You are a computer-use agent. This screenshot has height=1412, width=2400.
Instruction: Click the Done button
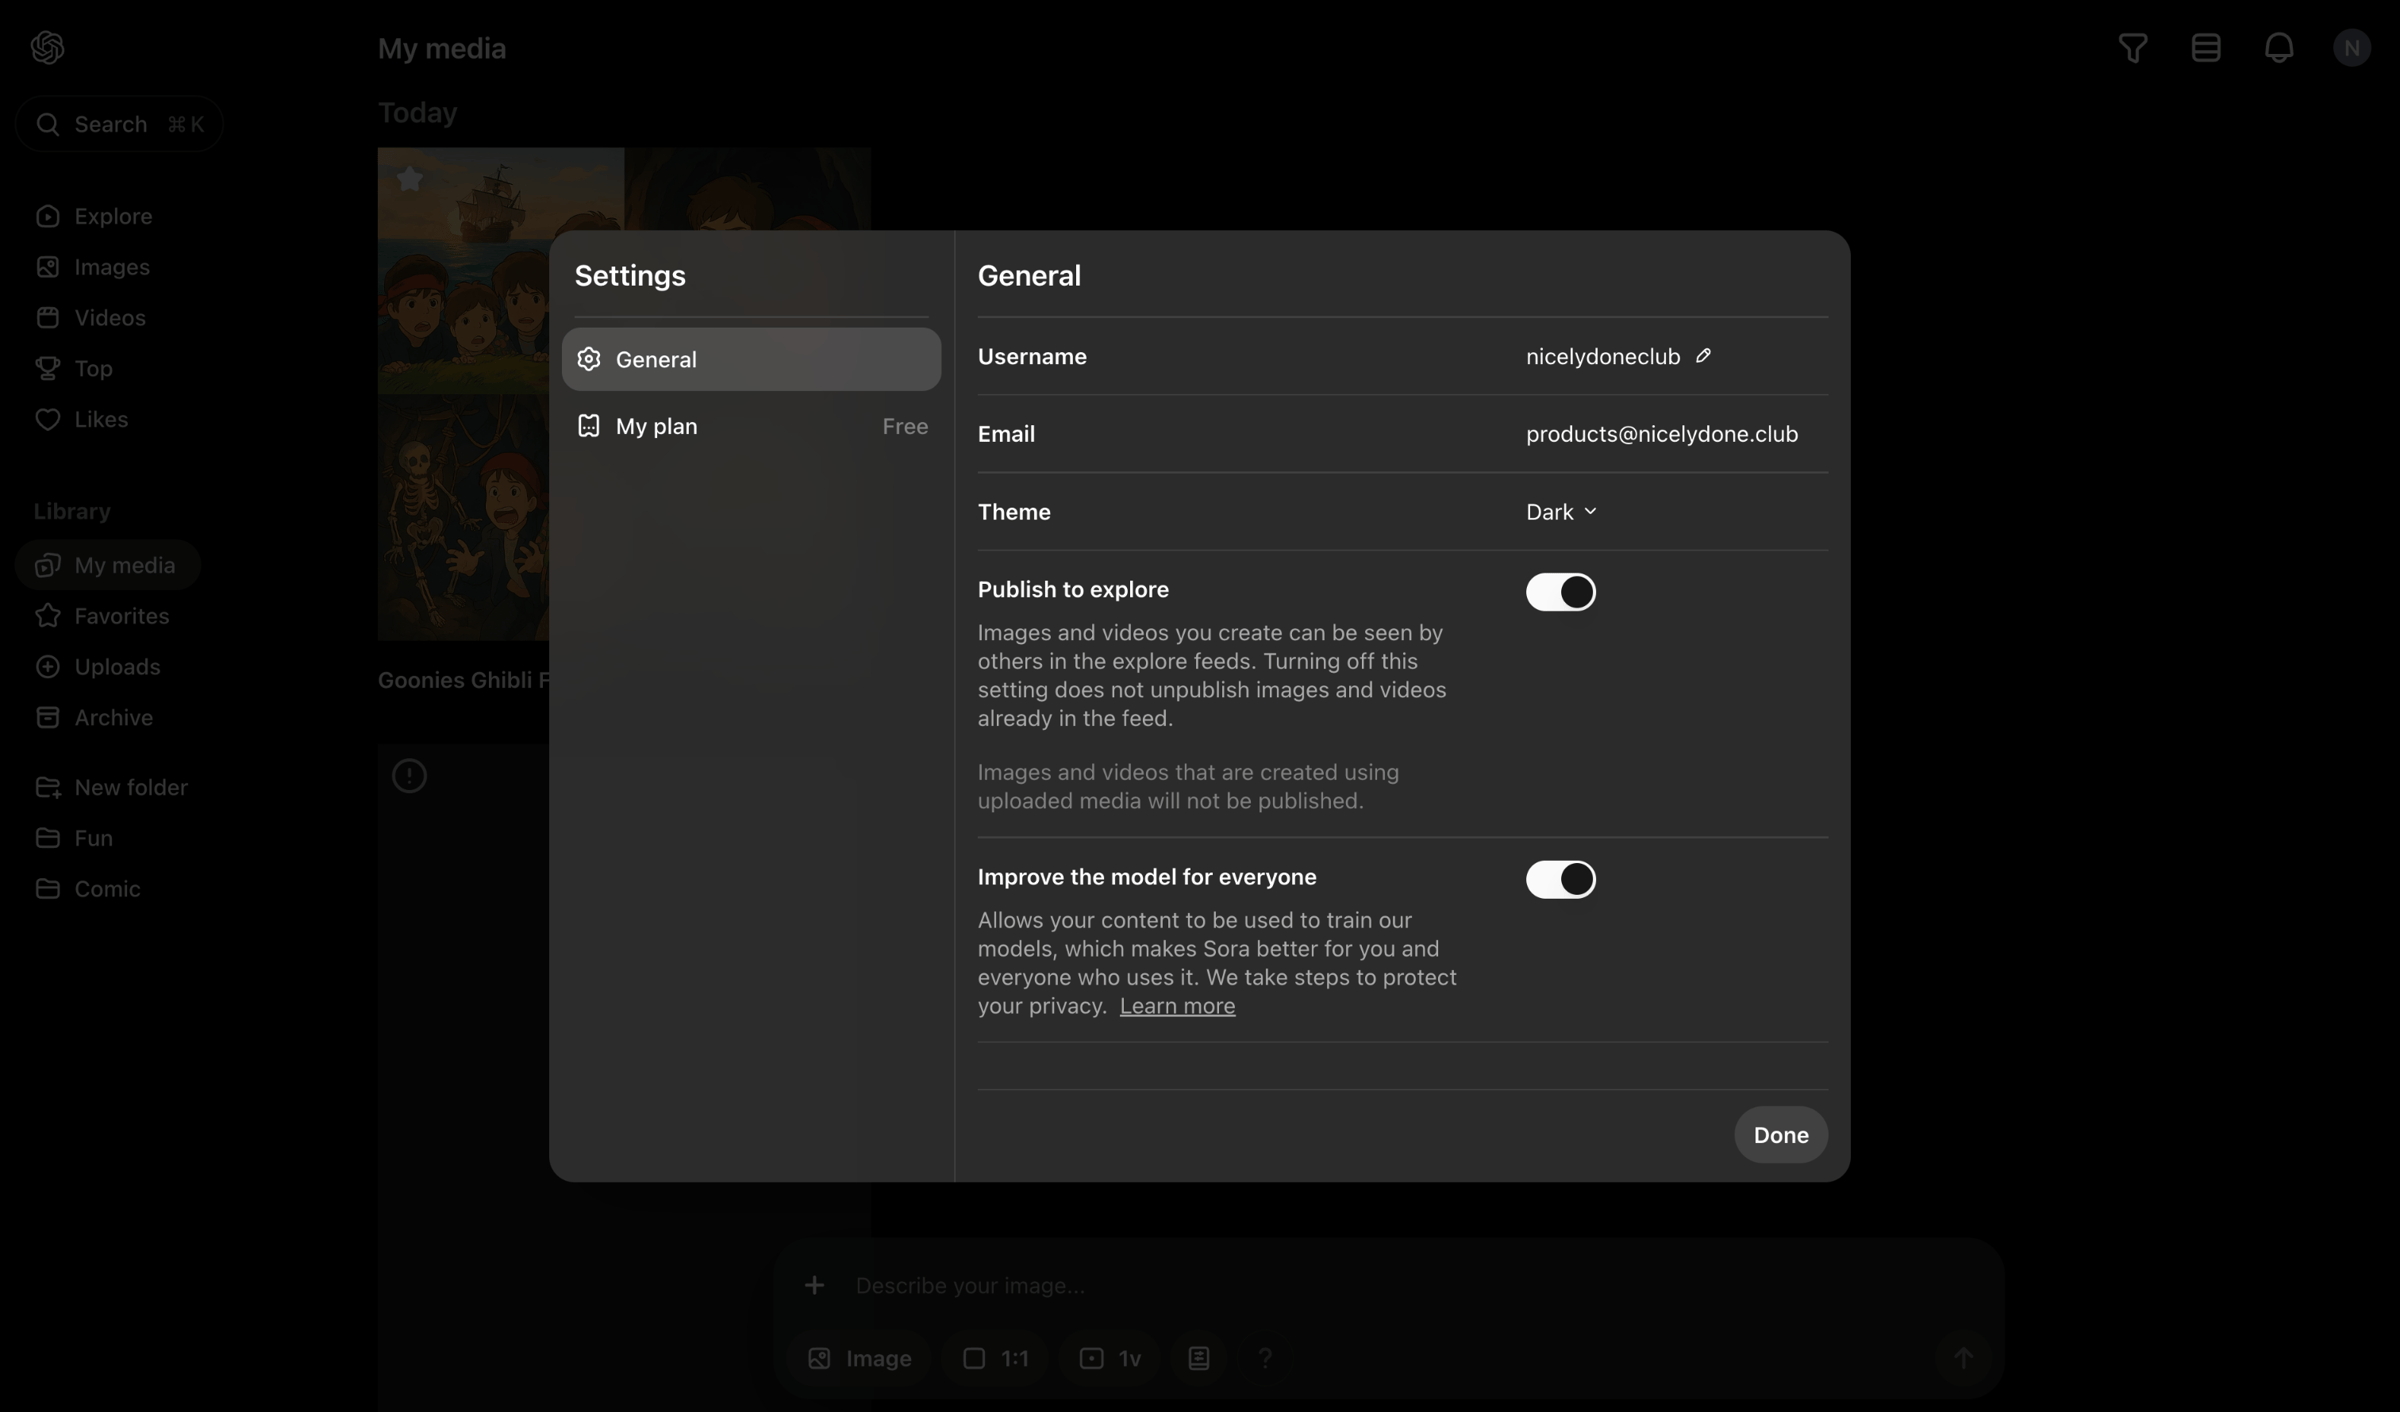pyautogui.click(x=1781, y=1135)
